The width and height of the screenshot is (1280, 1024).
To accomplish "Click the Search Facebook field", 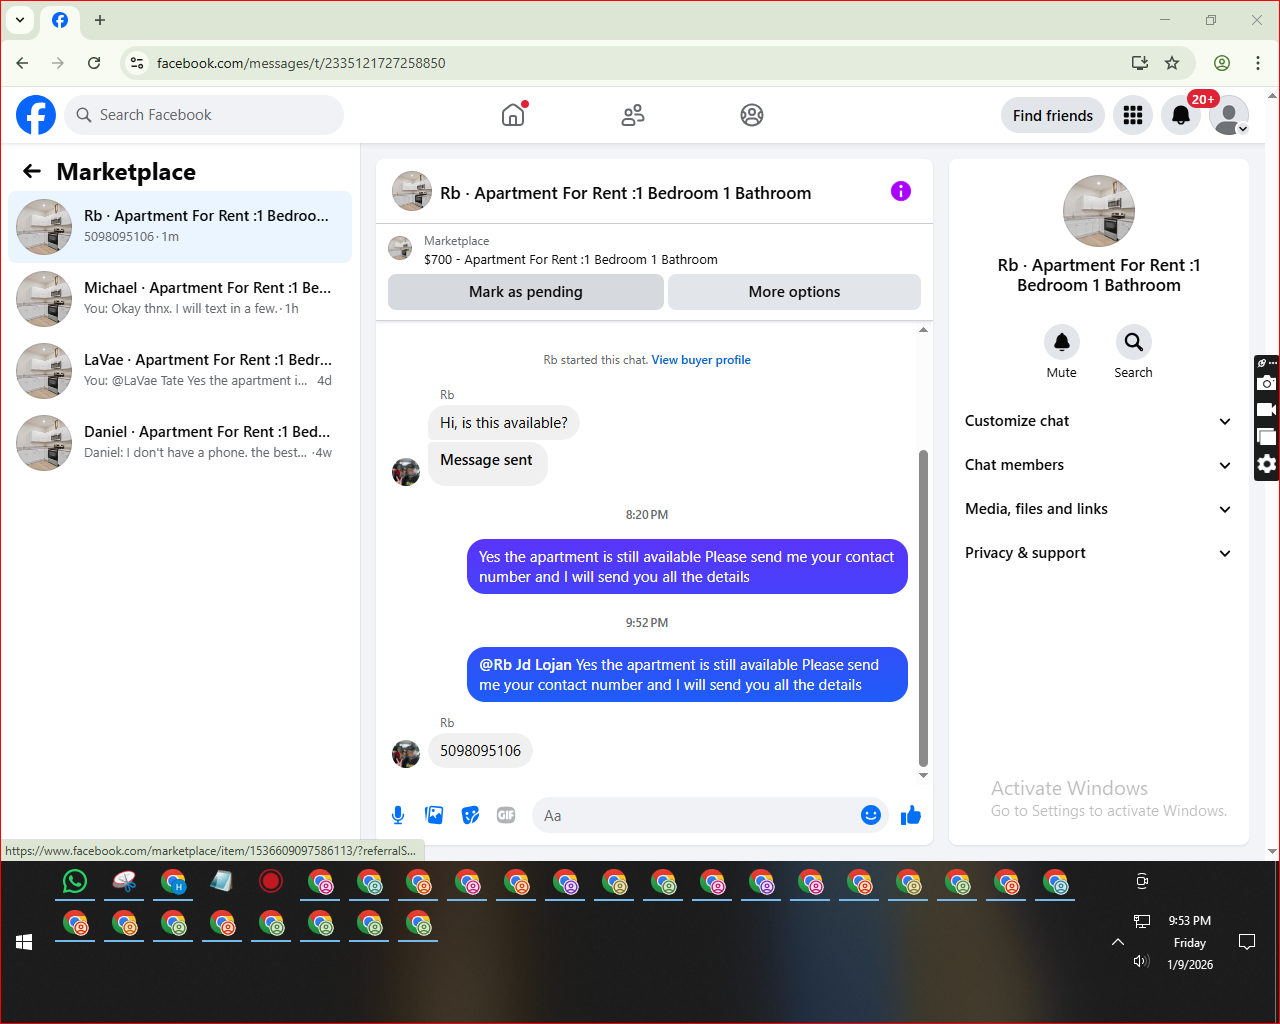I will (204, 115).
